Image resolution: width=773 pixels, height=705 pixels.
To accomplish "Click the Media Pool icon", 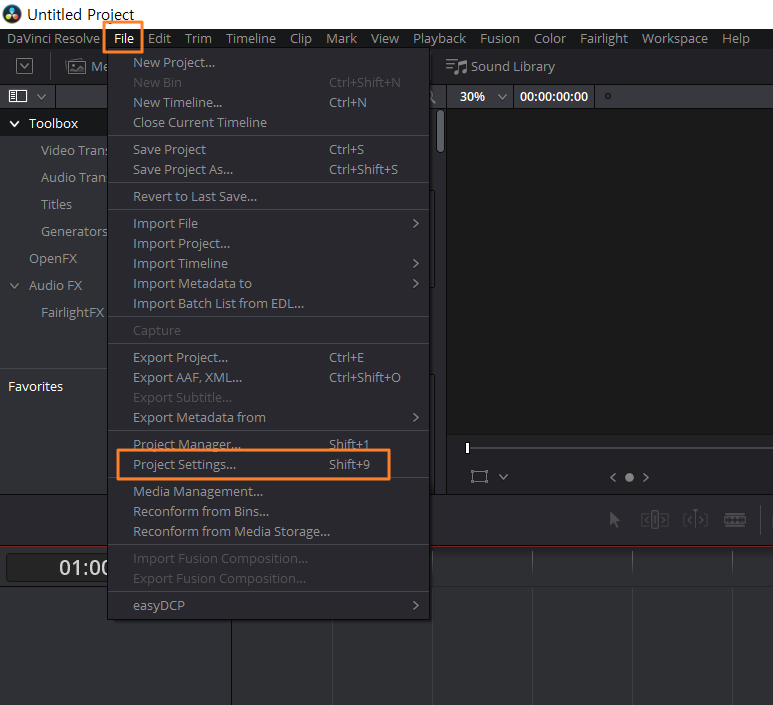I will tap(76, 66).
